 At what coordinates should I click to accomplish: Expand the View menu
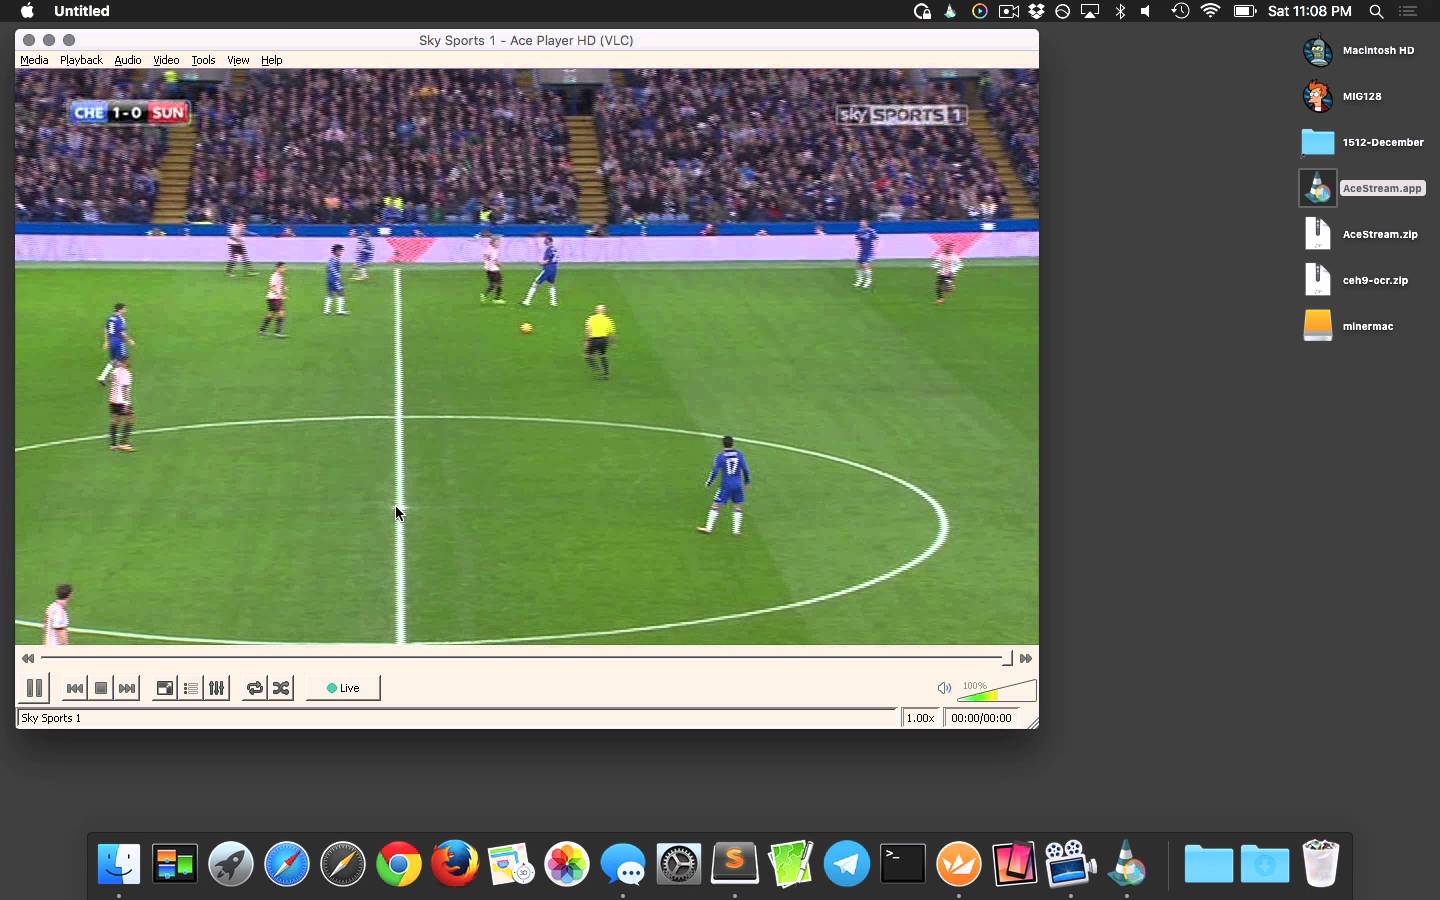(238, 60)
